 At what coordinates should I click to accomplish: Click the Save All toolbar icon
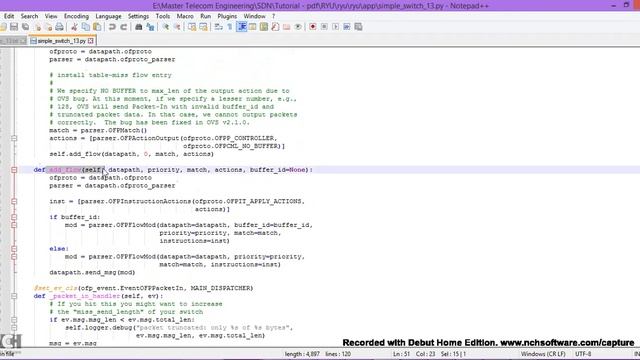point(25,27)
